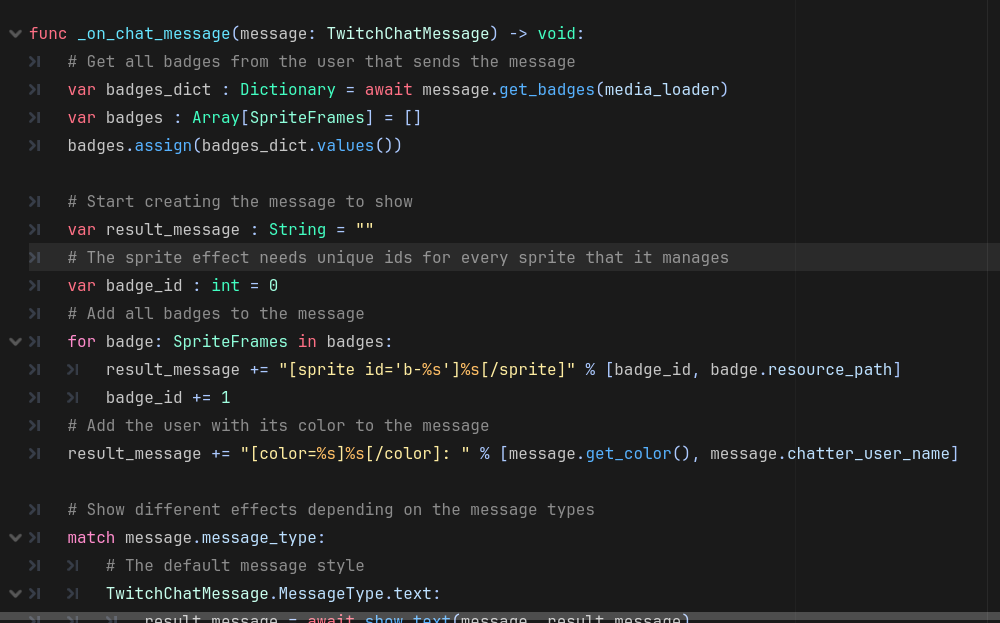This screenshot has width=1000, height=623.
Task: Click the media_loader argument
Action: (x=662, y=90)
